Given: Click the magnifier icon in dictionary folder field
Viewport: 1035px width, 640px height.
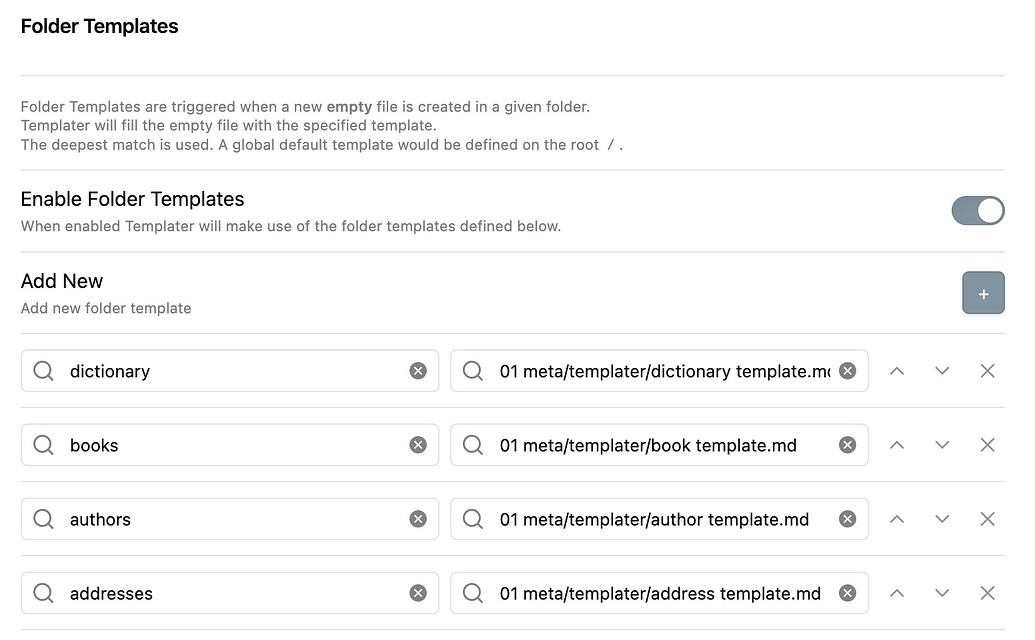Looking at the screenshot, I should pos(43,370).
